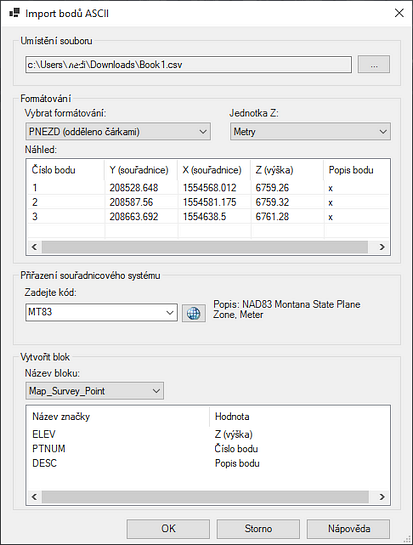413x545 pixels.
Task: Cancel with the Storno button
Action: (x=258, y=529)
